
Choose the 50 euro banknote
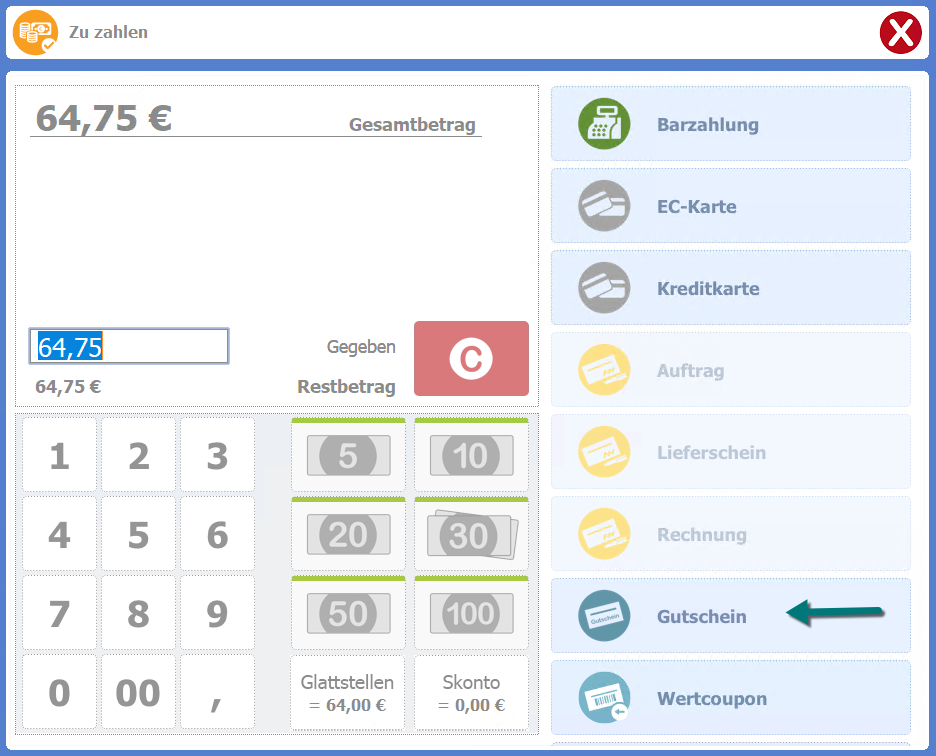pyautogui.click(x=348, y=613)
